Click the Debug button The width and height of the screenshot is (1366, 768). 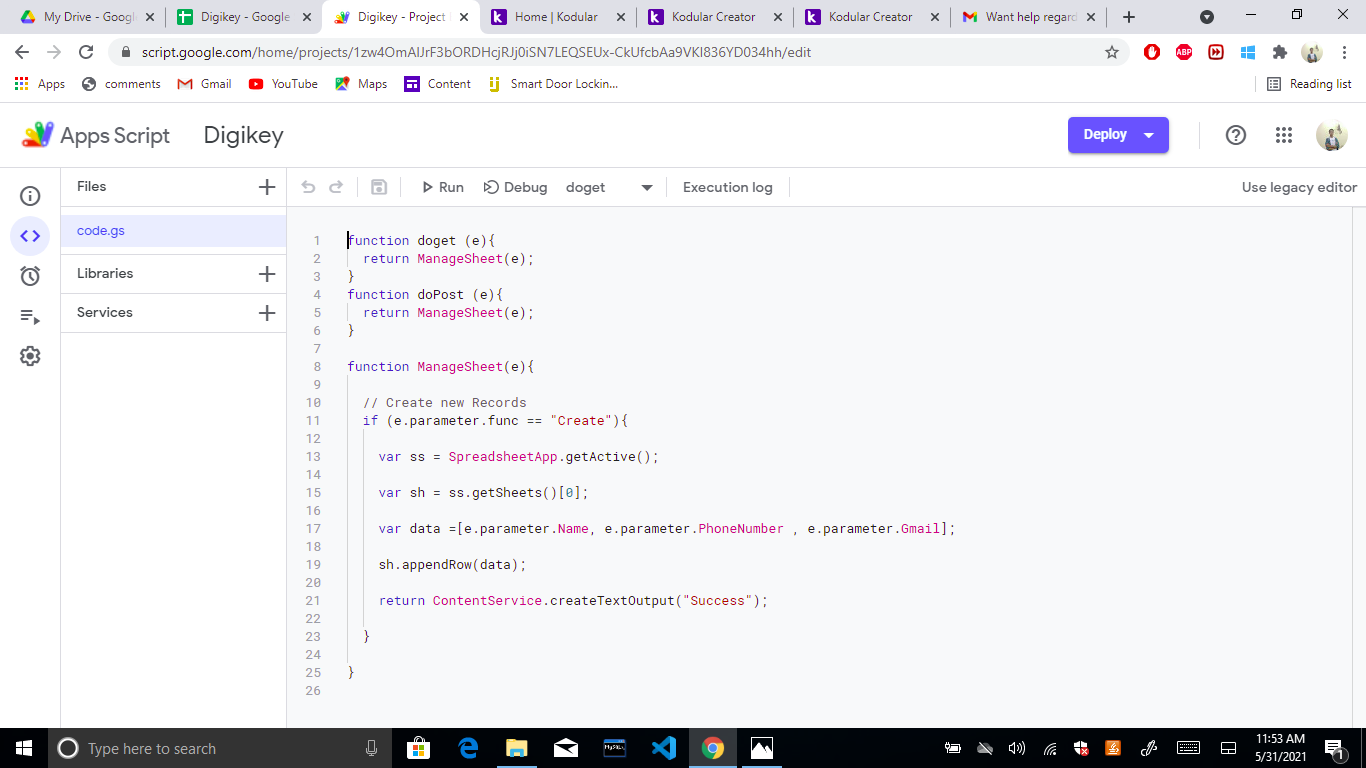[515, 187]
